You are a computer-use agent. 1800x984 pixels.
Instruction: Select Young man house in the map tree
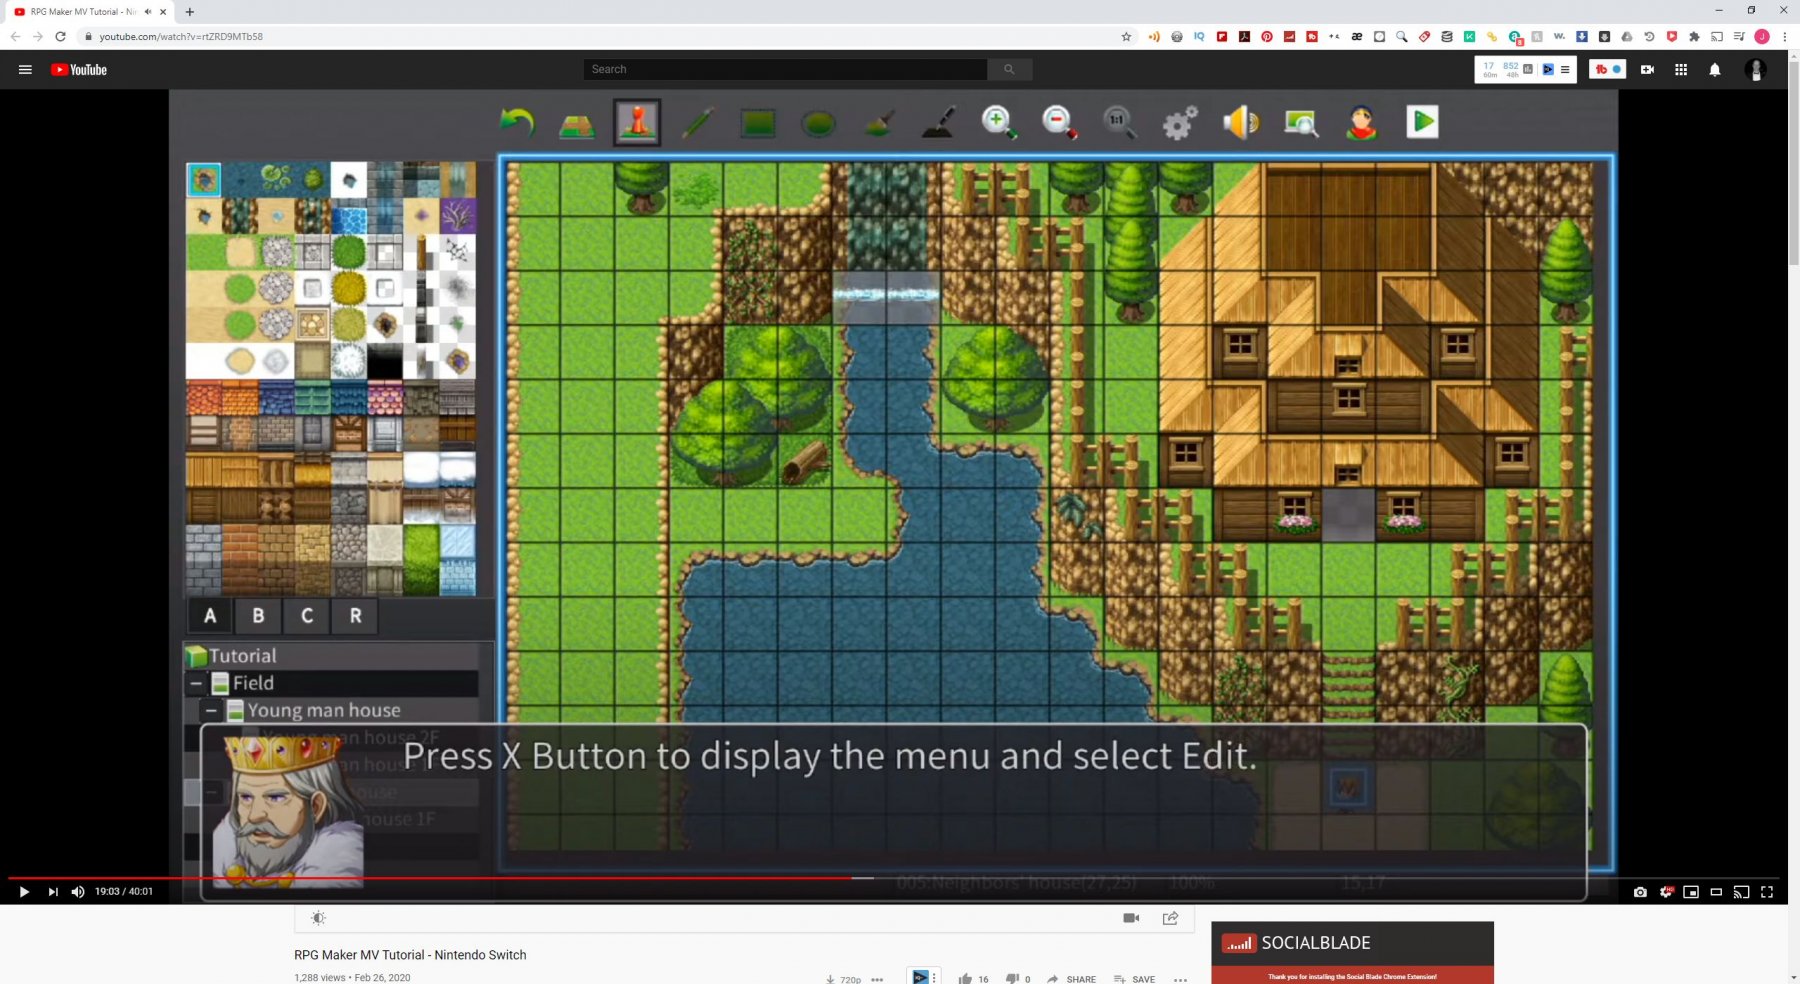point(324,710)
